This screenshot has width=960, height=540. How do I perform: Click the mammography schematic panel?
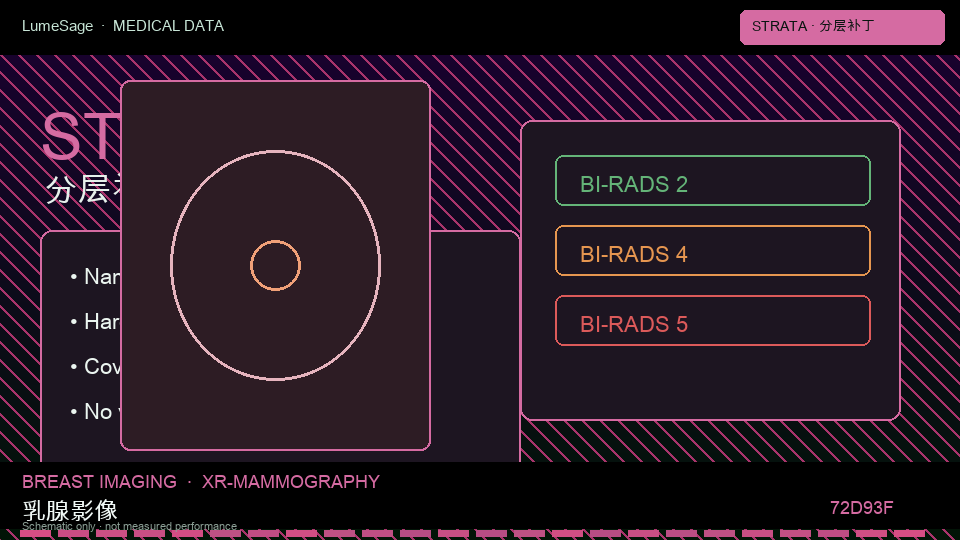click(276, 265)
